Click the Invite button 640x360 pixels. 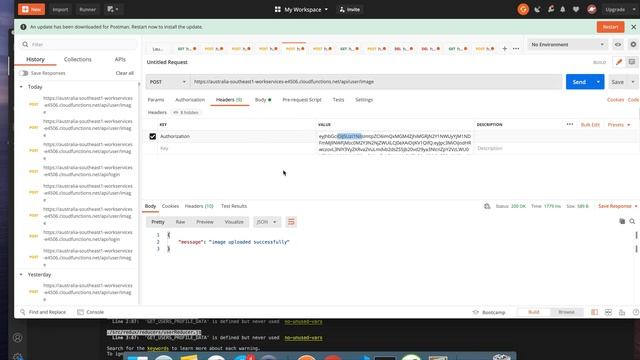pyautogui.click(x=350, y=9)
